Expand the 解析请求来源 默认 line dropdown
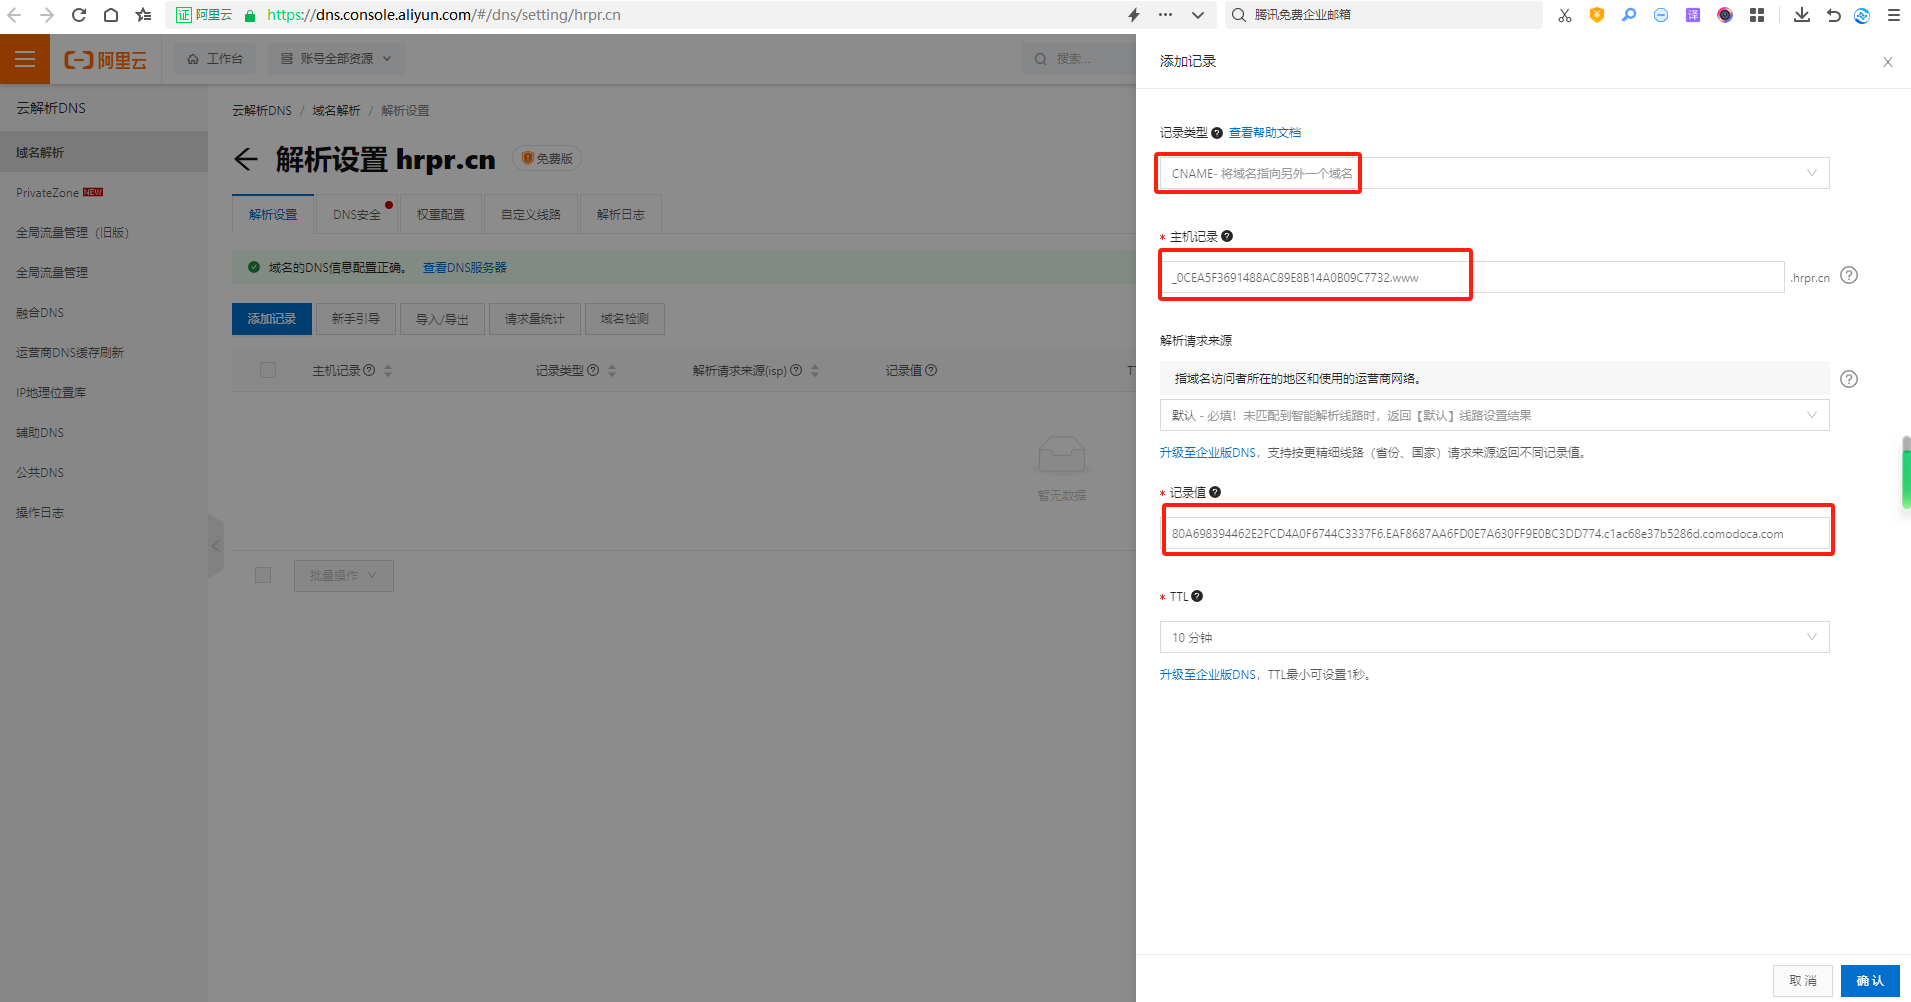 pos(1493,416)
